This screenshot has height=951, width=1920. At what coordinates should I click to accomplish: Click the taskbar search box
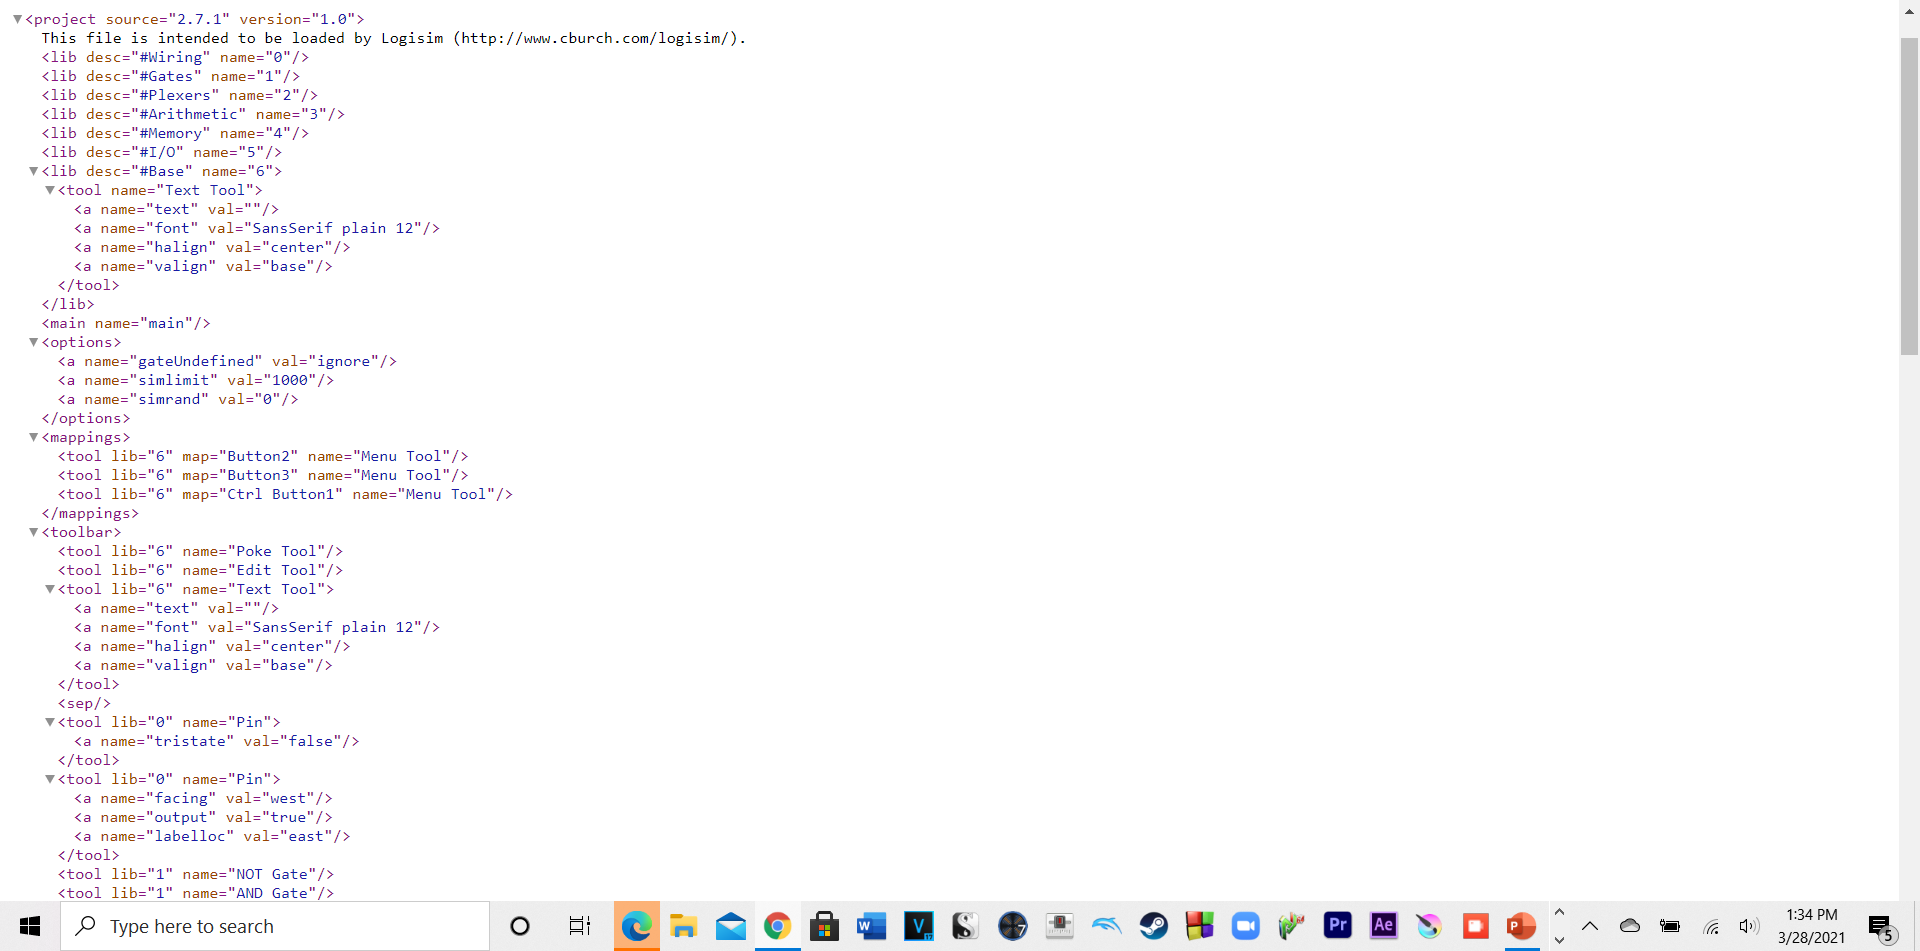275,926
